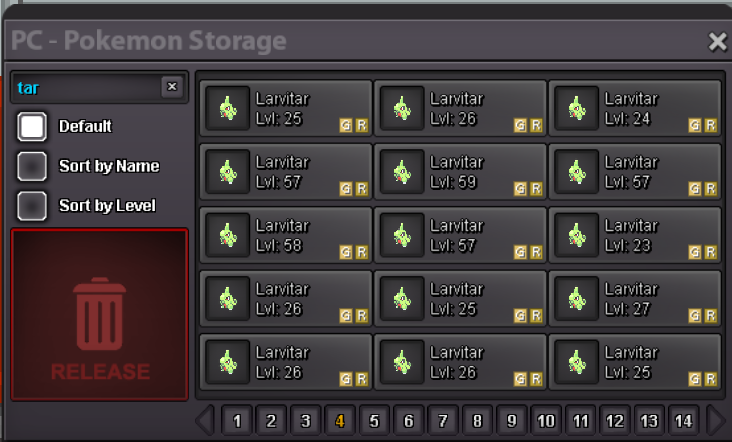
Task: Click the G icon on Larvitar Lvl: 24
Action: (695, 125)
